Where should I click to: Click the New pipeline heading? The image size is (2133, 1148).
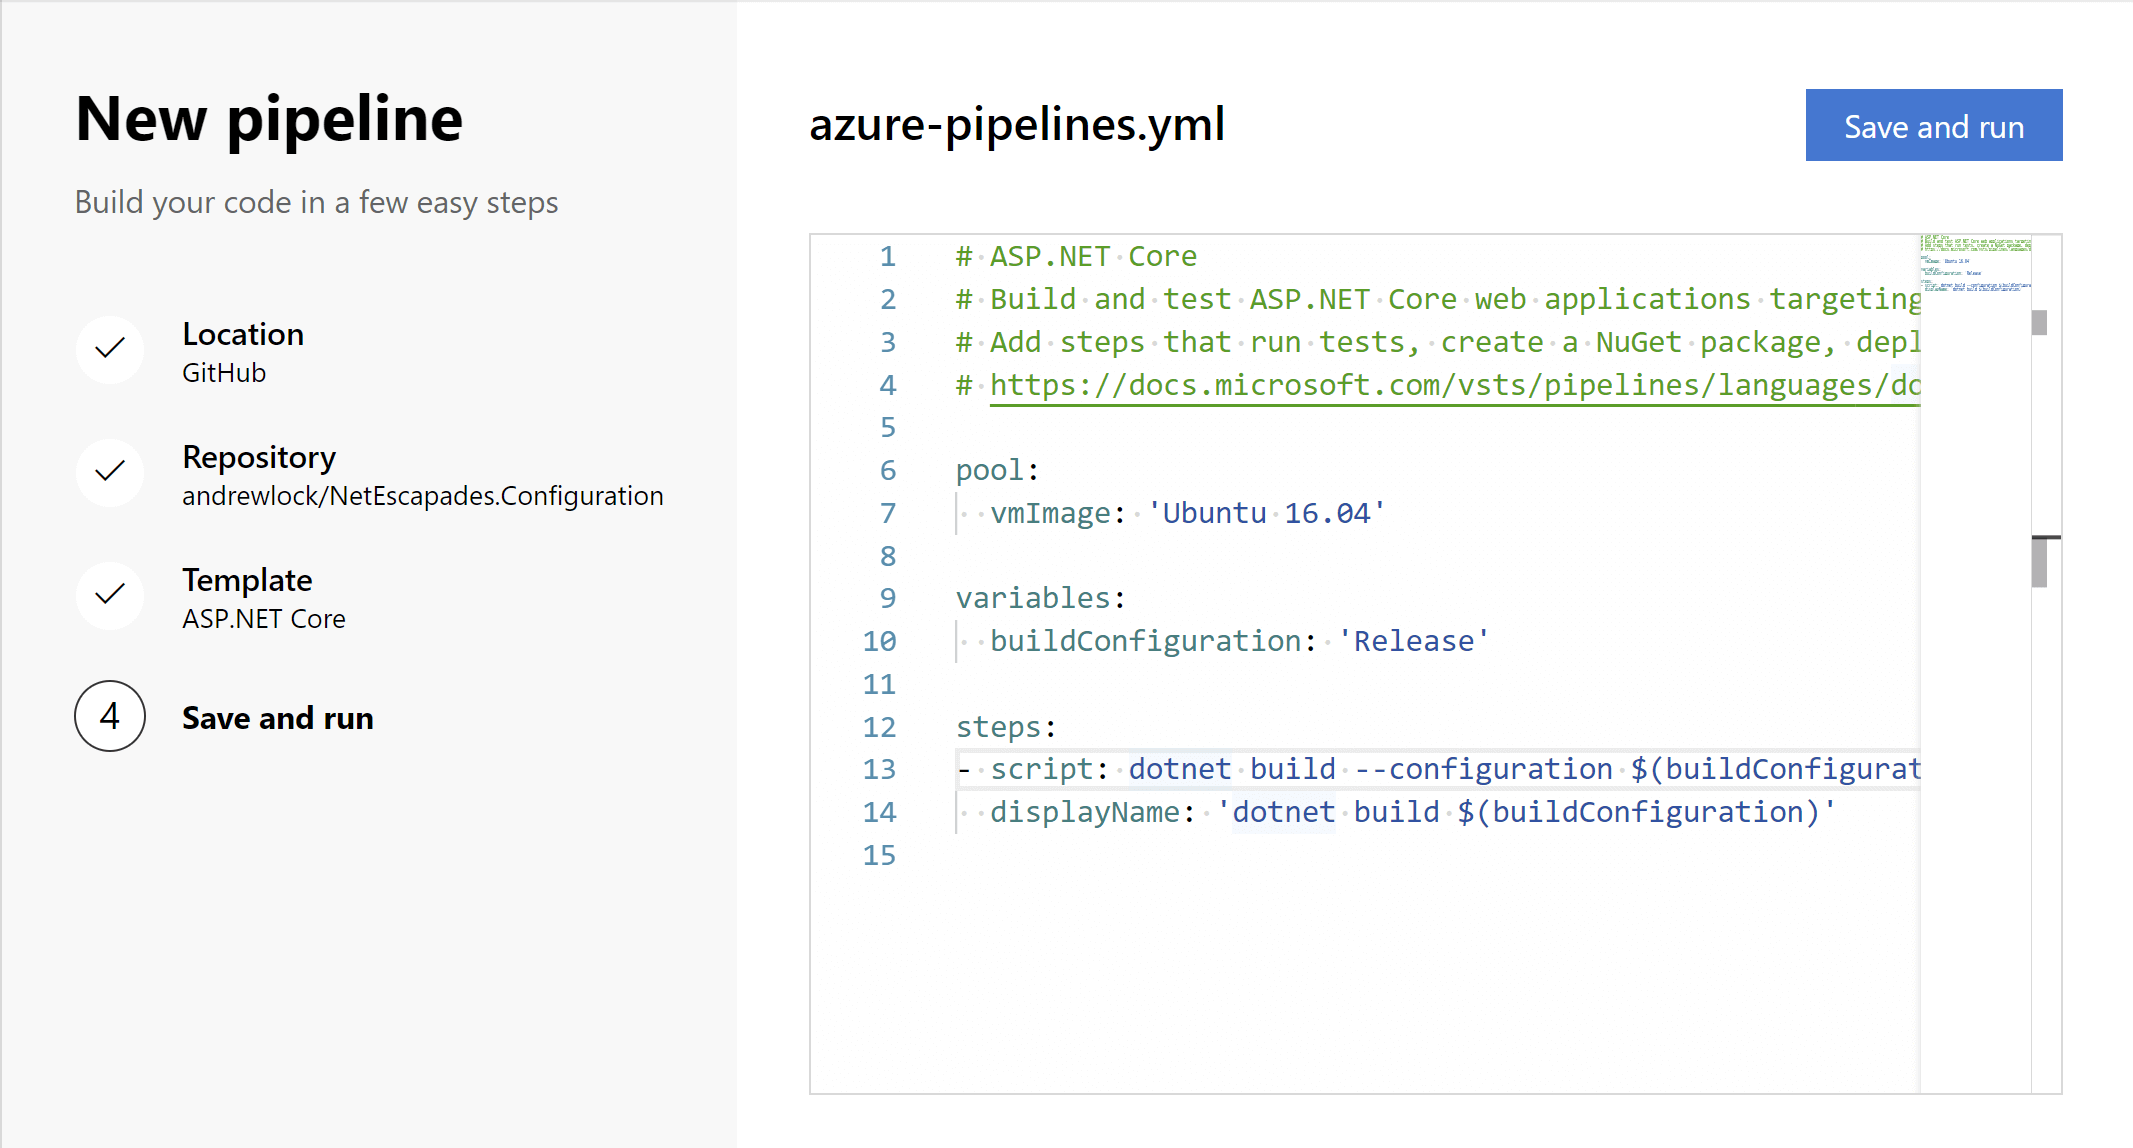269,119
